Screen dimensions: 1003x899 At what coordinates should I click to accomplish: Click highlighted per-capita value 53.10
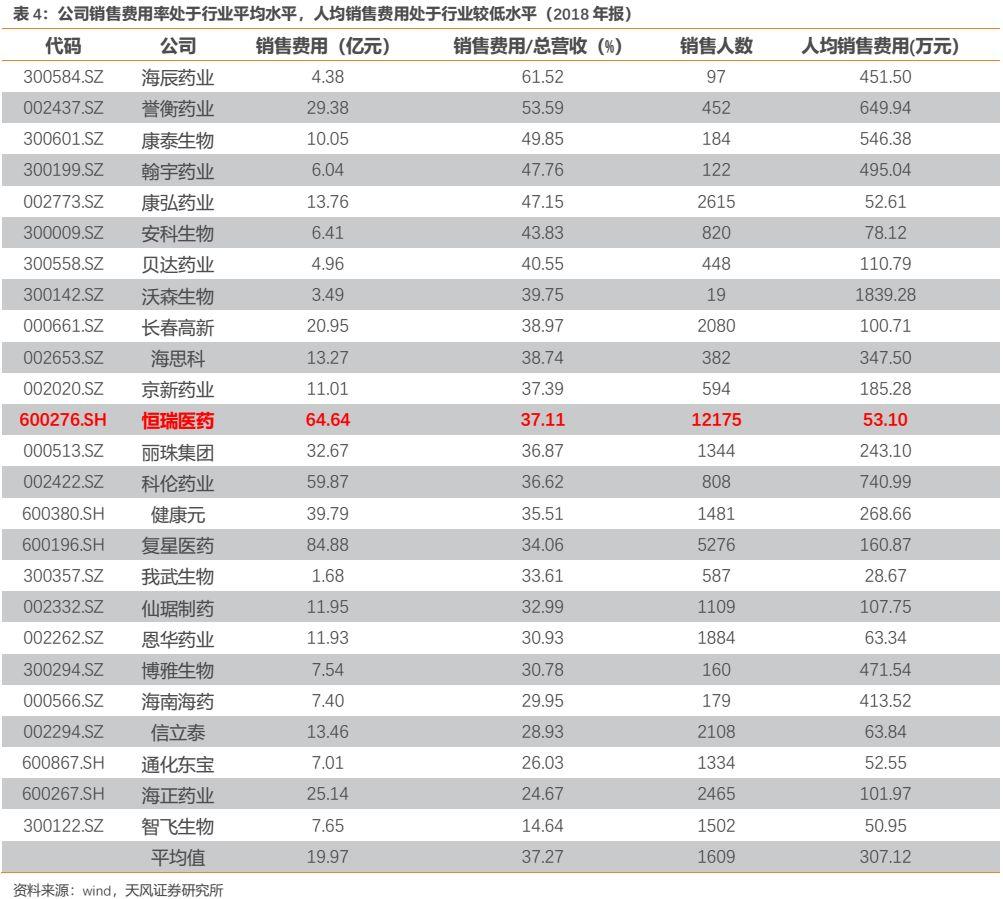[885, 420]
